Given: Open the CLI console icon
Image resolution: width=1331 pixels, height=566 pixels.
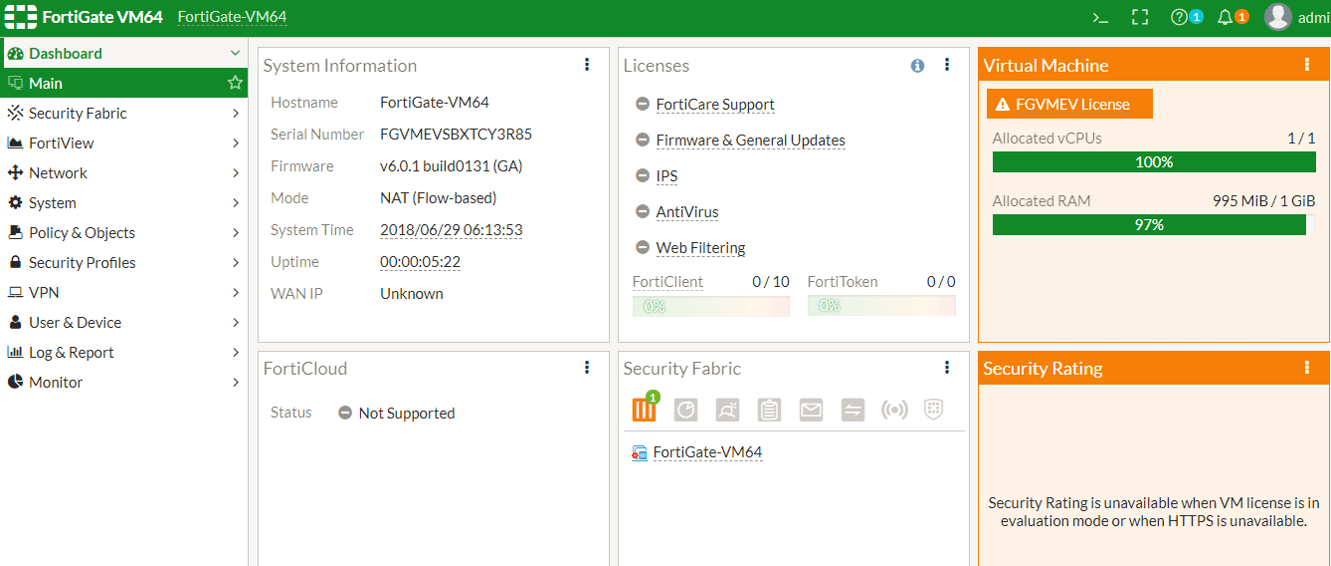Looking at the screenshot, I should (1100, 17).
